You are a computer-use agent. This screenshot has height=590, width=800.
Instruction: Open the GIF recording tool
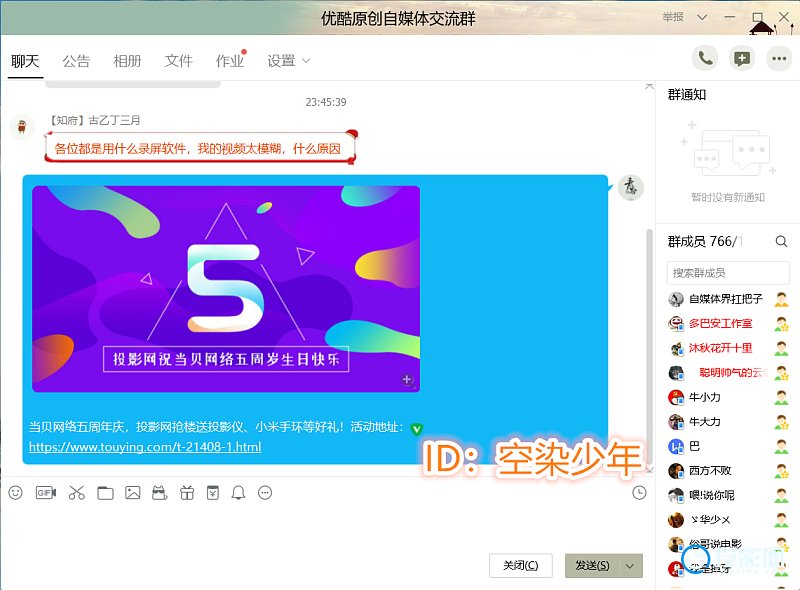(x=46, y=493)
